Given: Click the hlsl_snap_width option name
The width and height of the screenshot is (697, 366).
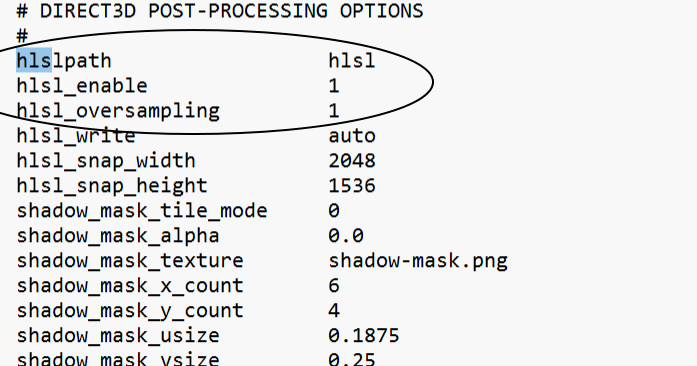Looking at the screenshot, I should [106, 161].
